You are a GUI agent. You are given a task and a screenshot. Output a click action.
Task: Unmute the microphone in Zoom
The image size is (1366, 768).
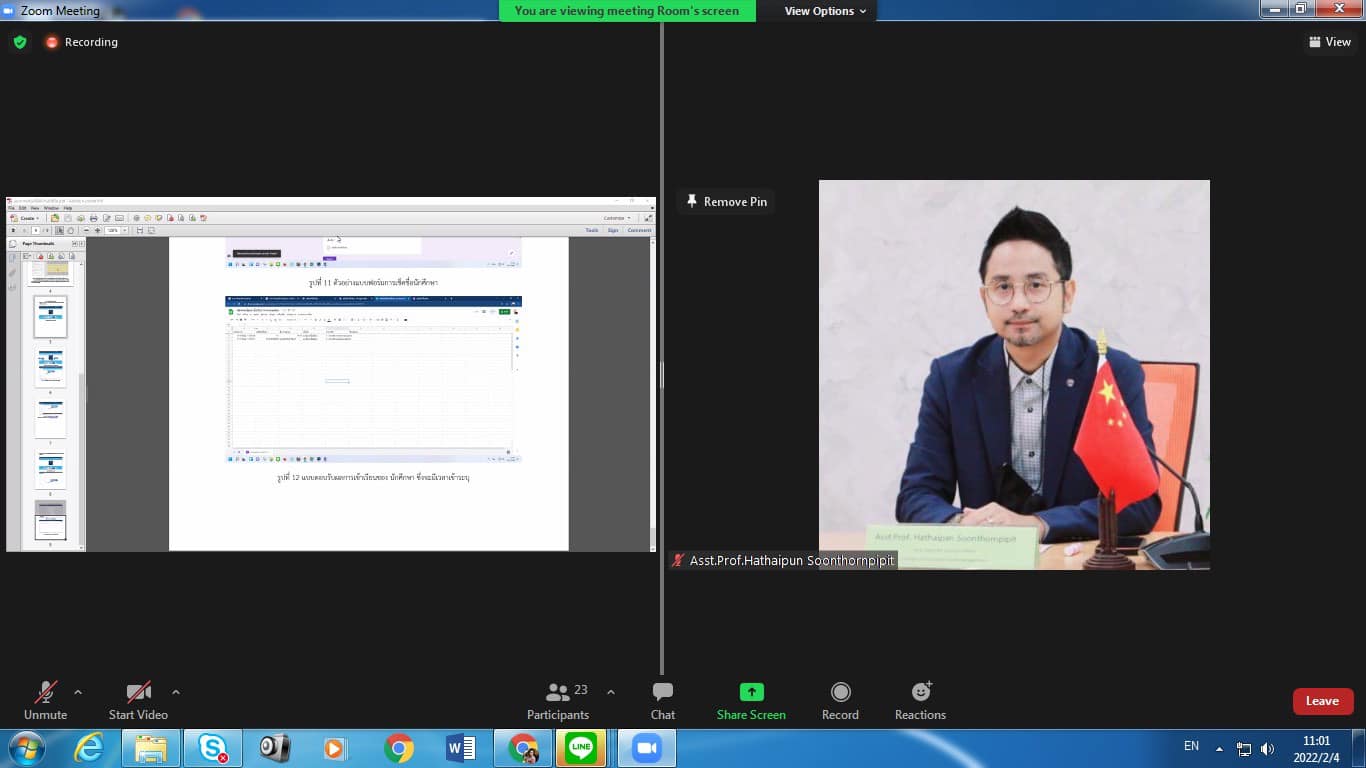coord(45,700)
